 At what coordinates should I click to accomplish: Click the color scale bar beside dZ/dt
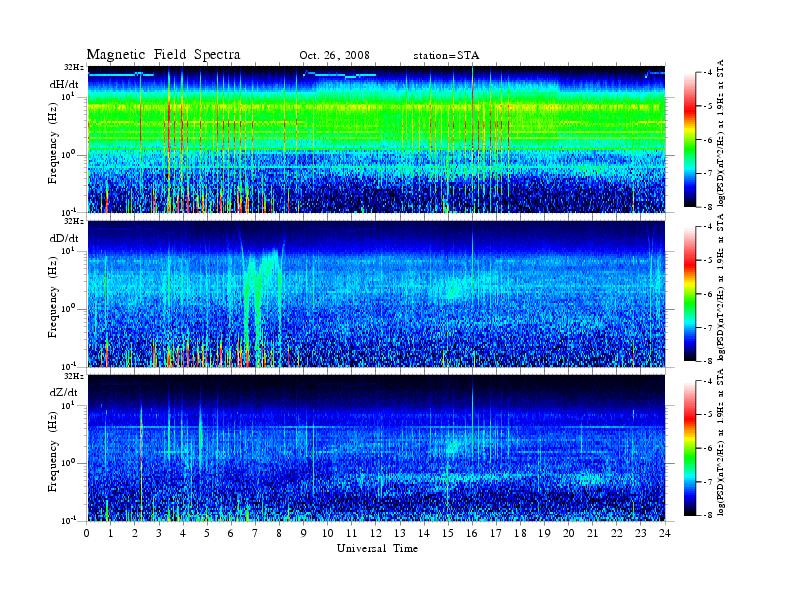(690, 448)
